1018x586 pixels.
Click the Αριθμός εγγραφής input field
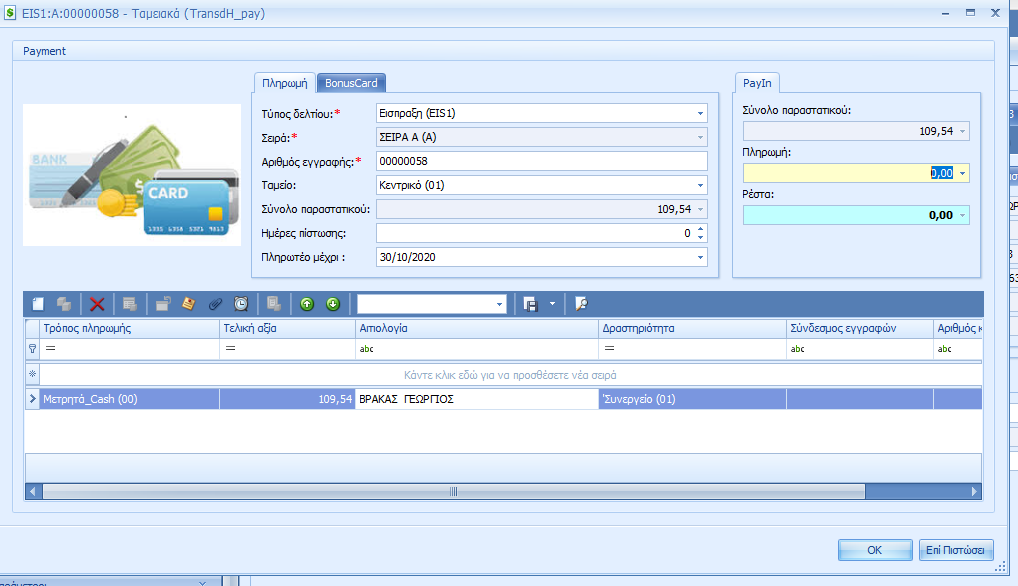(x=540, y=161)
